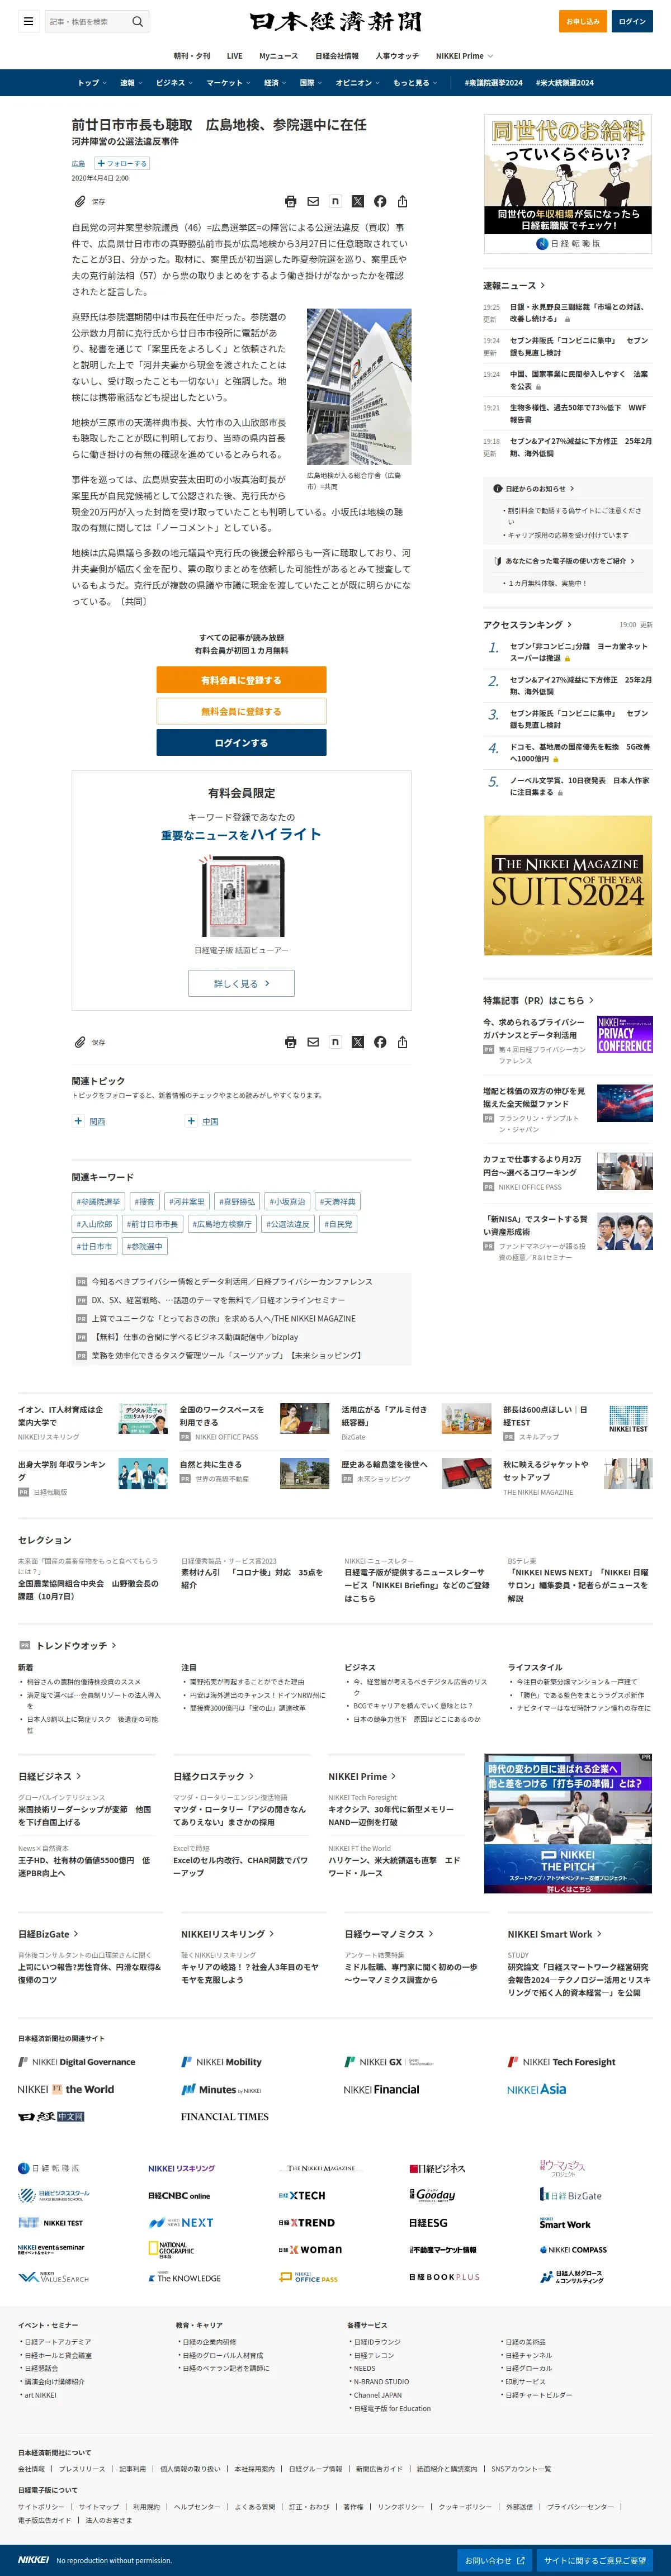Open the NATIONAL GEOGRAPHIC logo link
Screen dimensions: 671x2576
(x=171, y=2249)
